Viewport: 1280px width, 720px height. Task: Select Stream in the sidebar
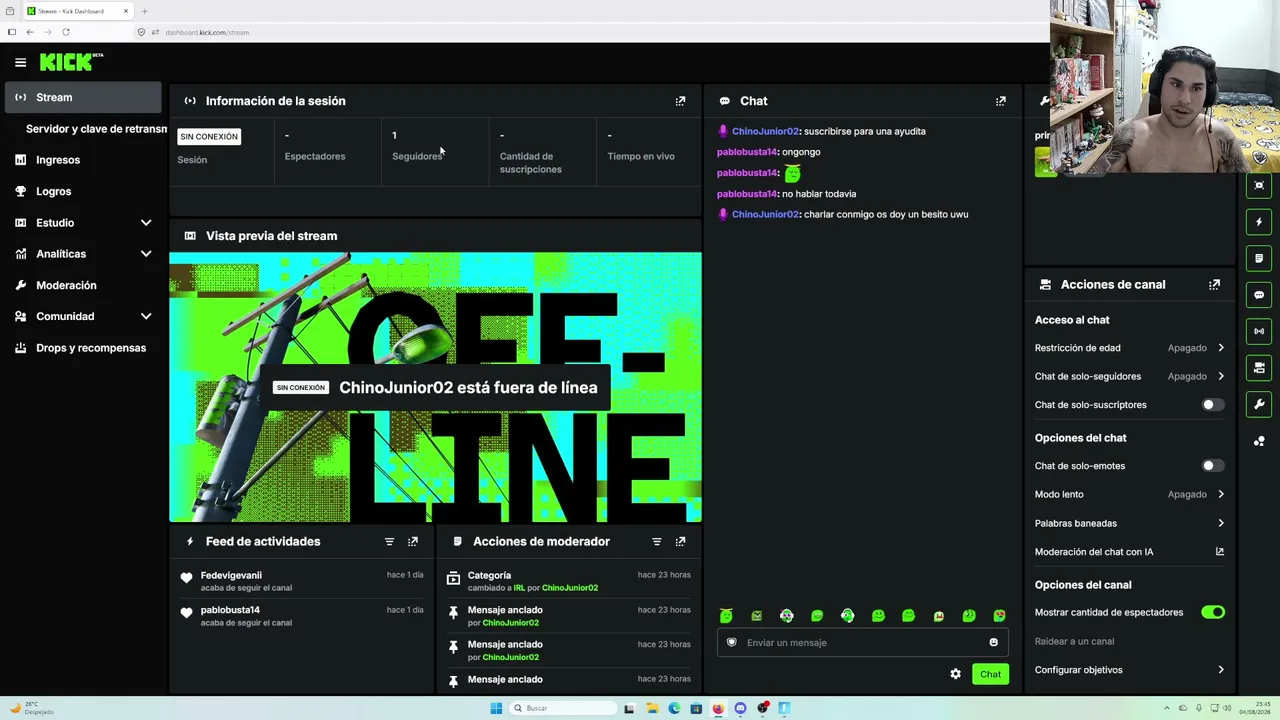click(83, 97)
